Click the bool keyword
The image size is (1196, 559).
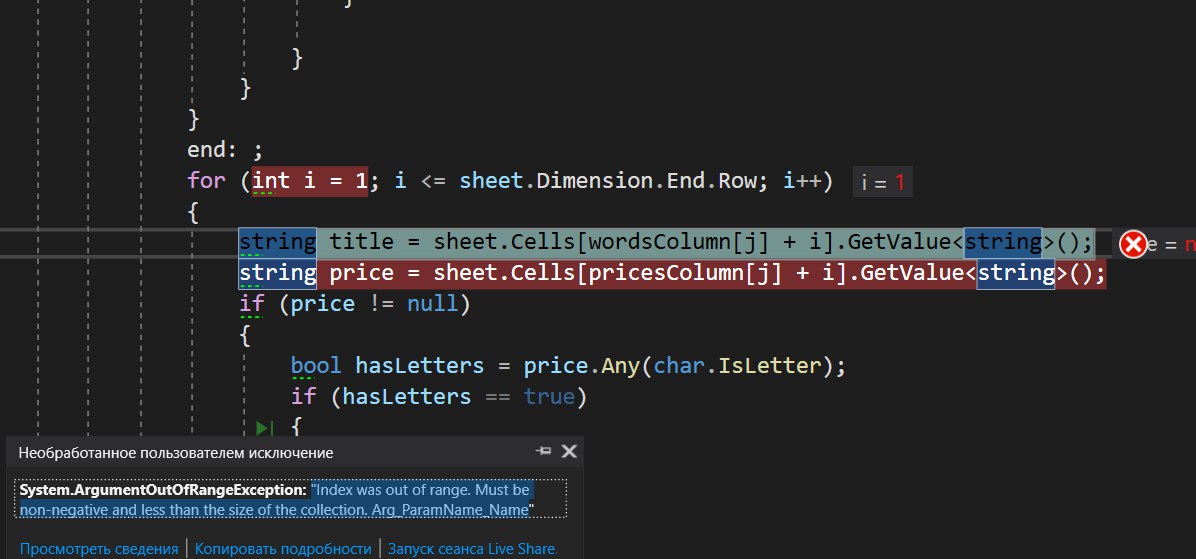point(317,366)
